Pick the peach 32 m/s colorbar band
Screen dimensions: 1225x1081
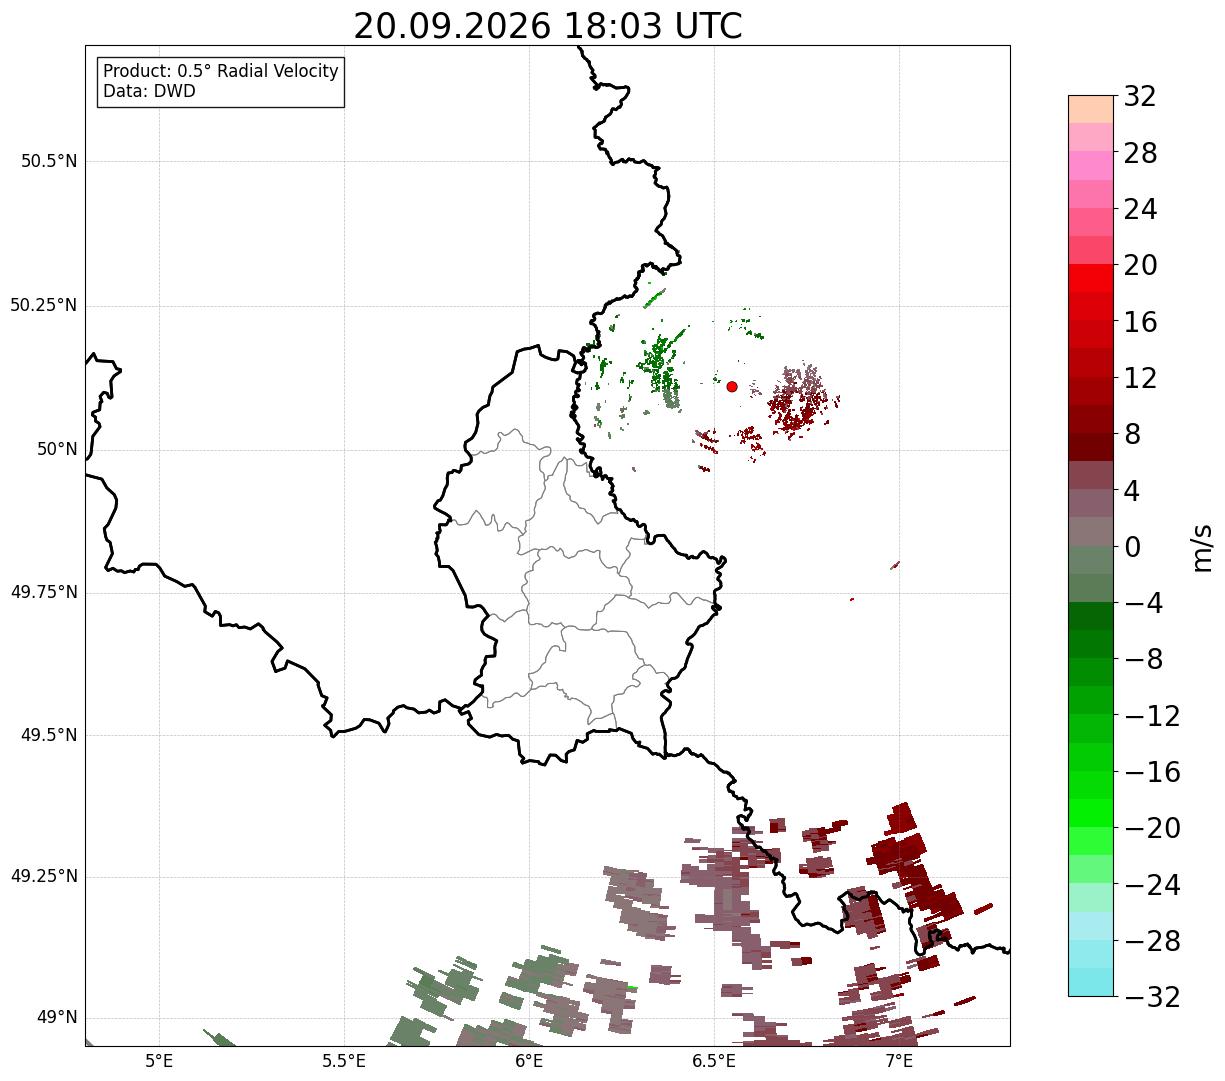coord(1091,109)
